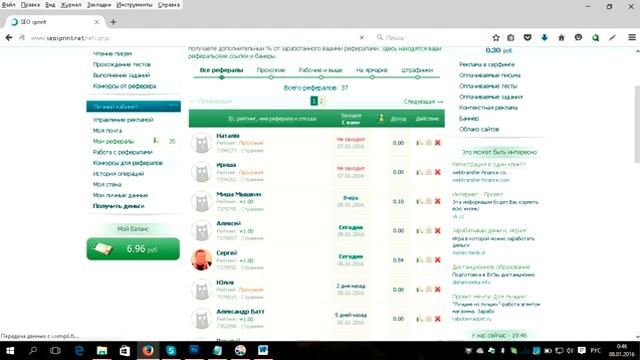Click the РУС language indicator in tray

(596, 350)
